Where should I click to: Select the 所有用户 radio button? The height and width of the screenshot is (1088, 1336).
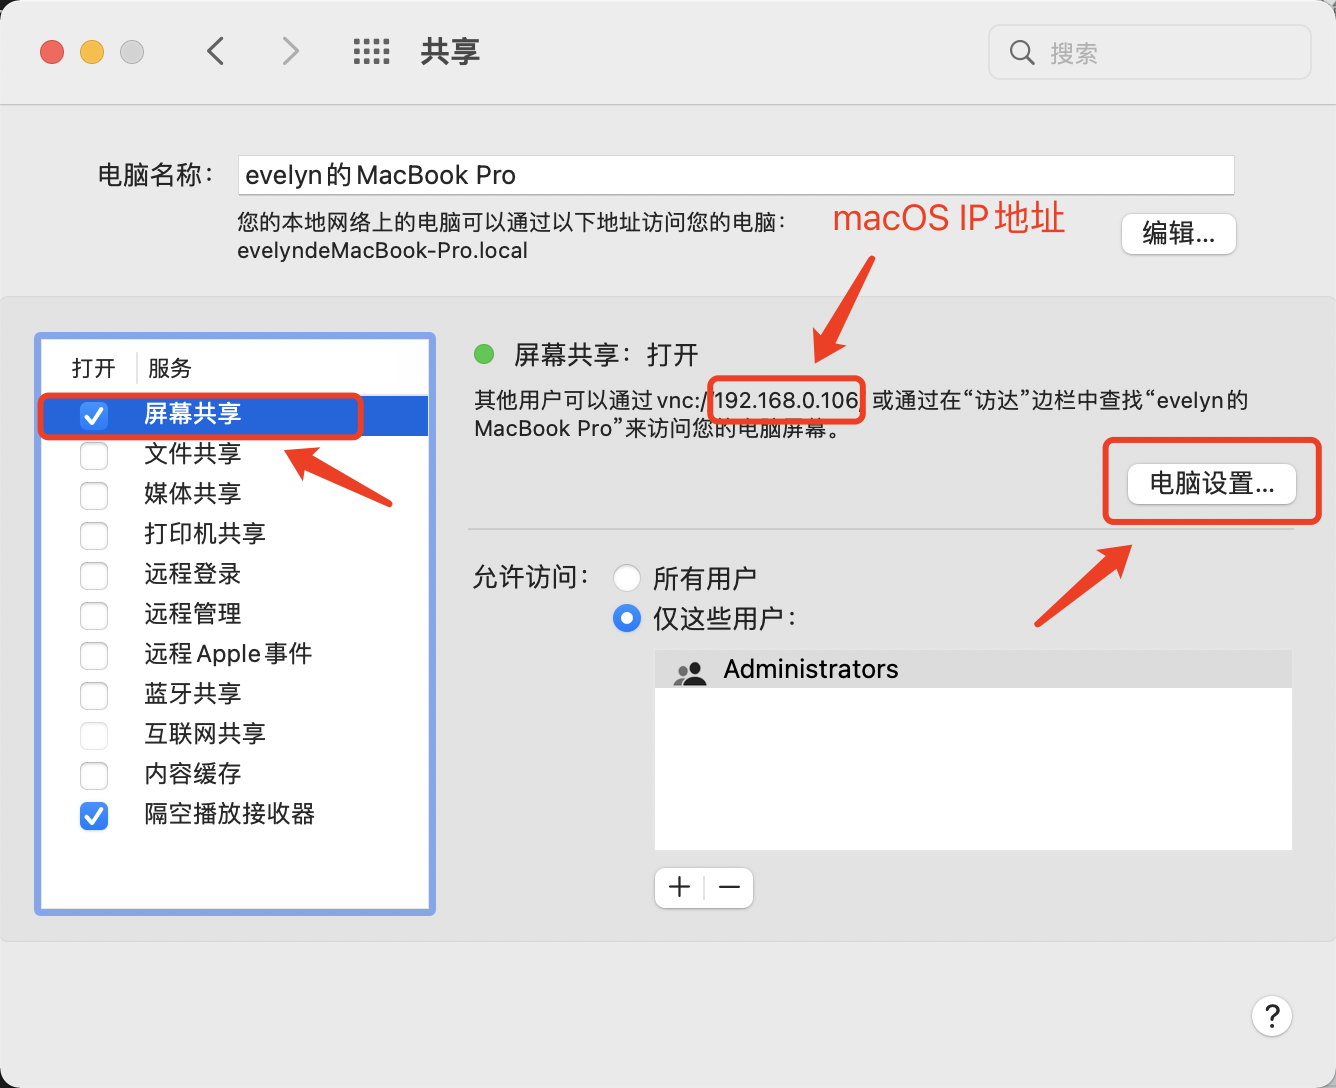tap(627, 578)
